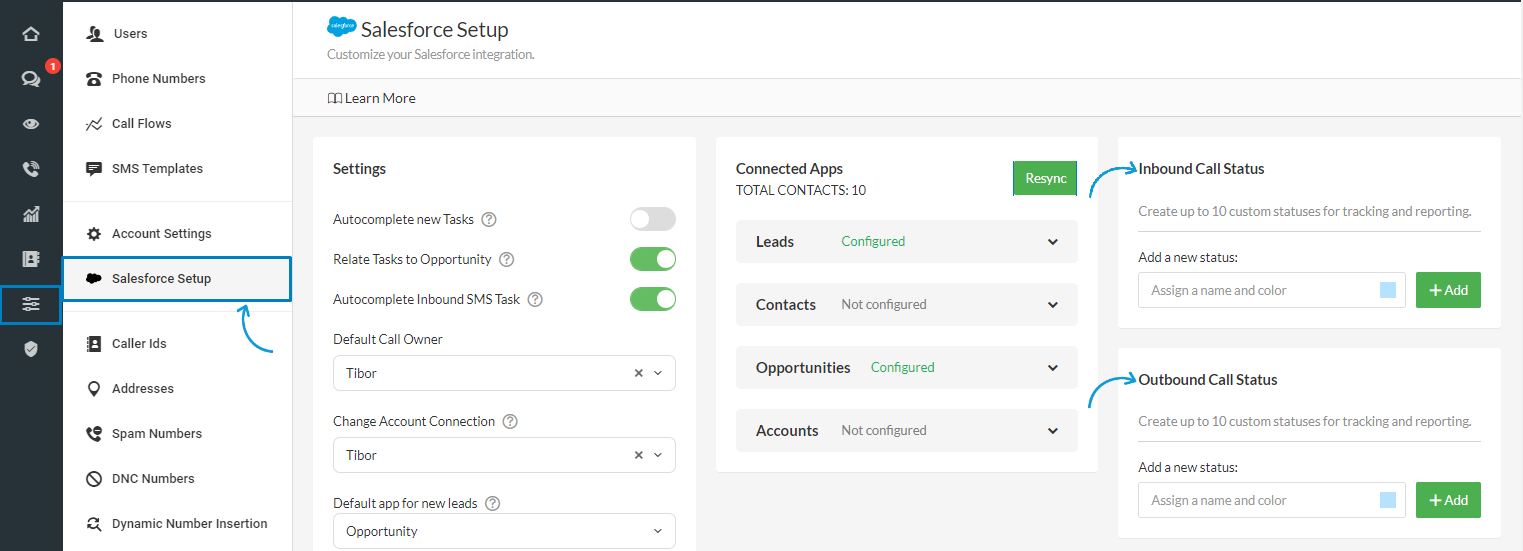Click the eye monitoring icon
The height and width of the screenshot is (551, 1523).
31,124
